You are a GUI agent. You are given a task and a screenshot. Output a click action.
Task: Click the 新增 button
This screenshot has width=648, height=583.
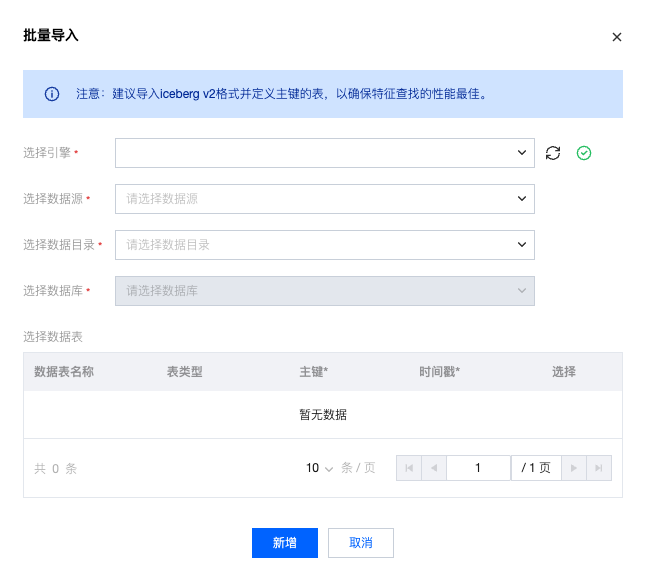pos(285,543)
